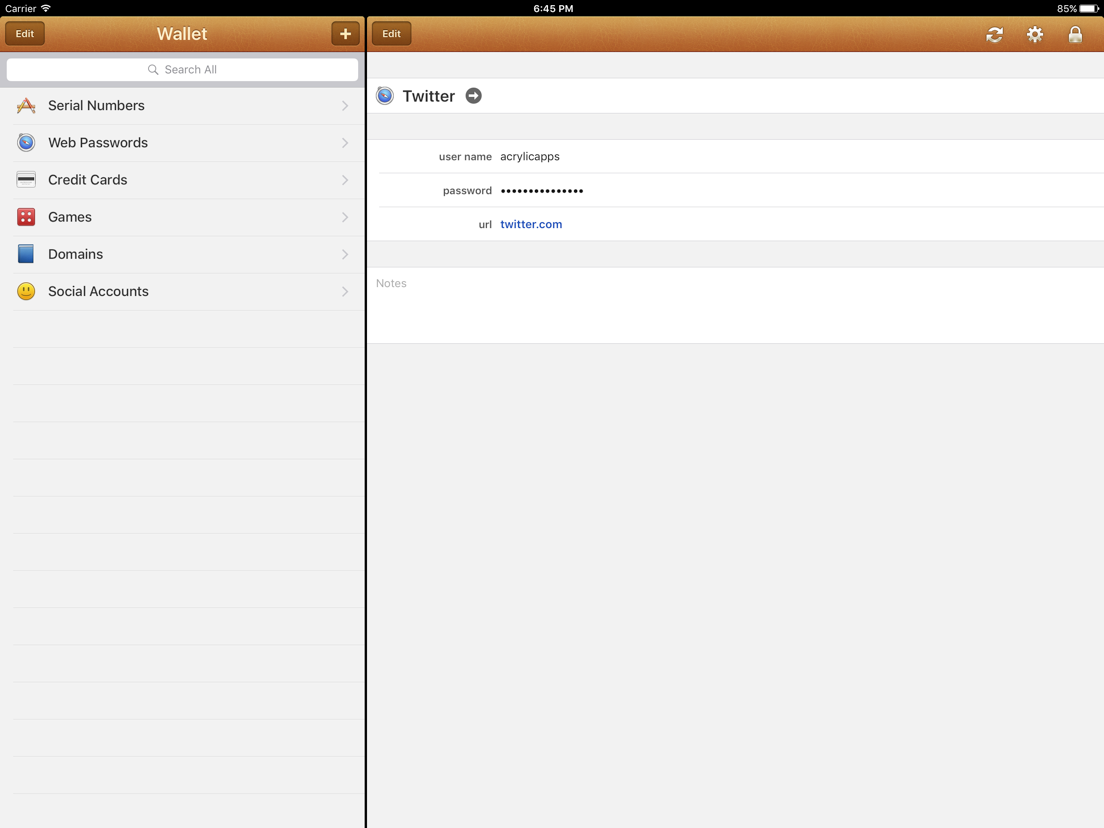Open the Web Passwords category
The image size is (1104, 828).
pyautogui.click(x=182, y=143)
